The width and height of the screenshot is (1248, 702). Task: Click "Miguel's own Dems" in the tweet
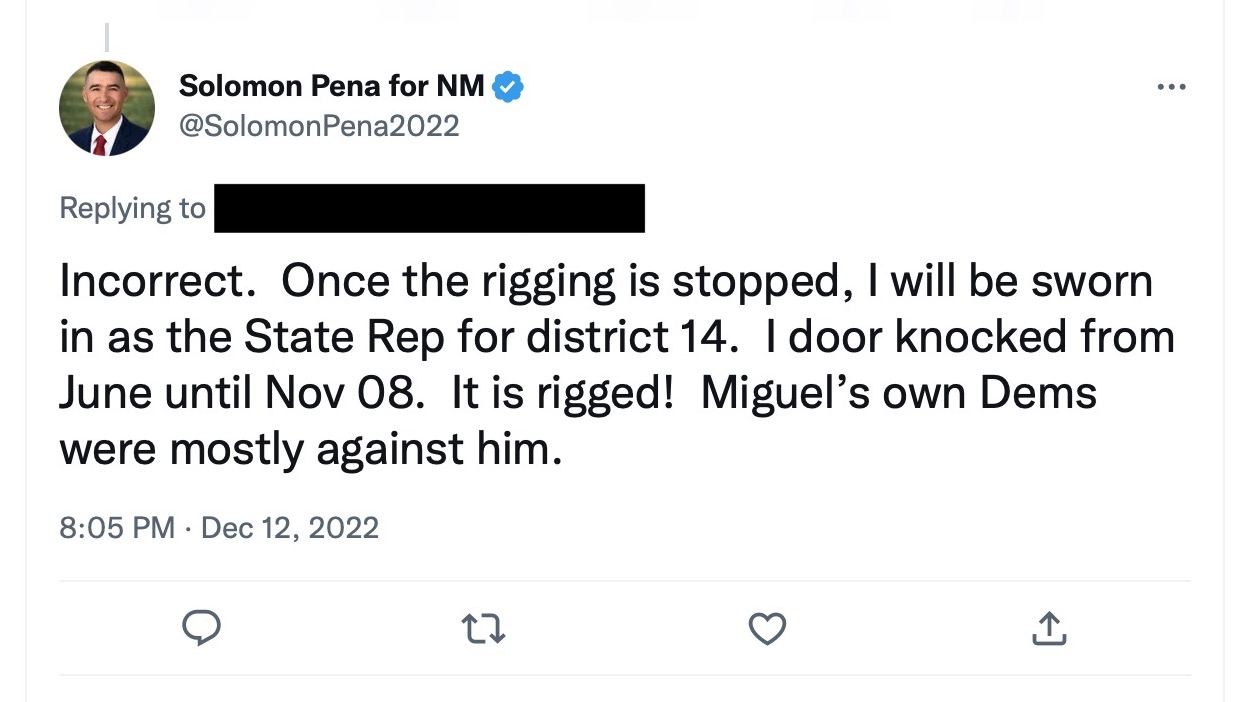(x=898, y=393)
